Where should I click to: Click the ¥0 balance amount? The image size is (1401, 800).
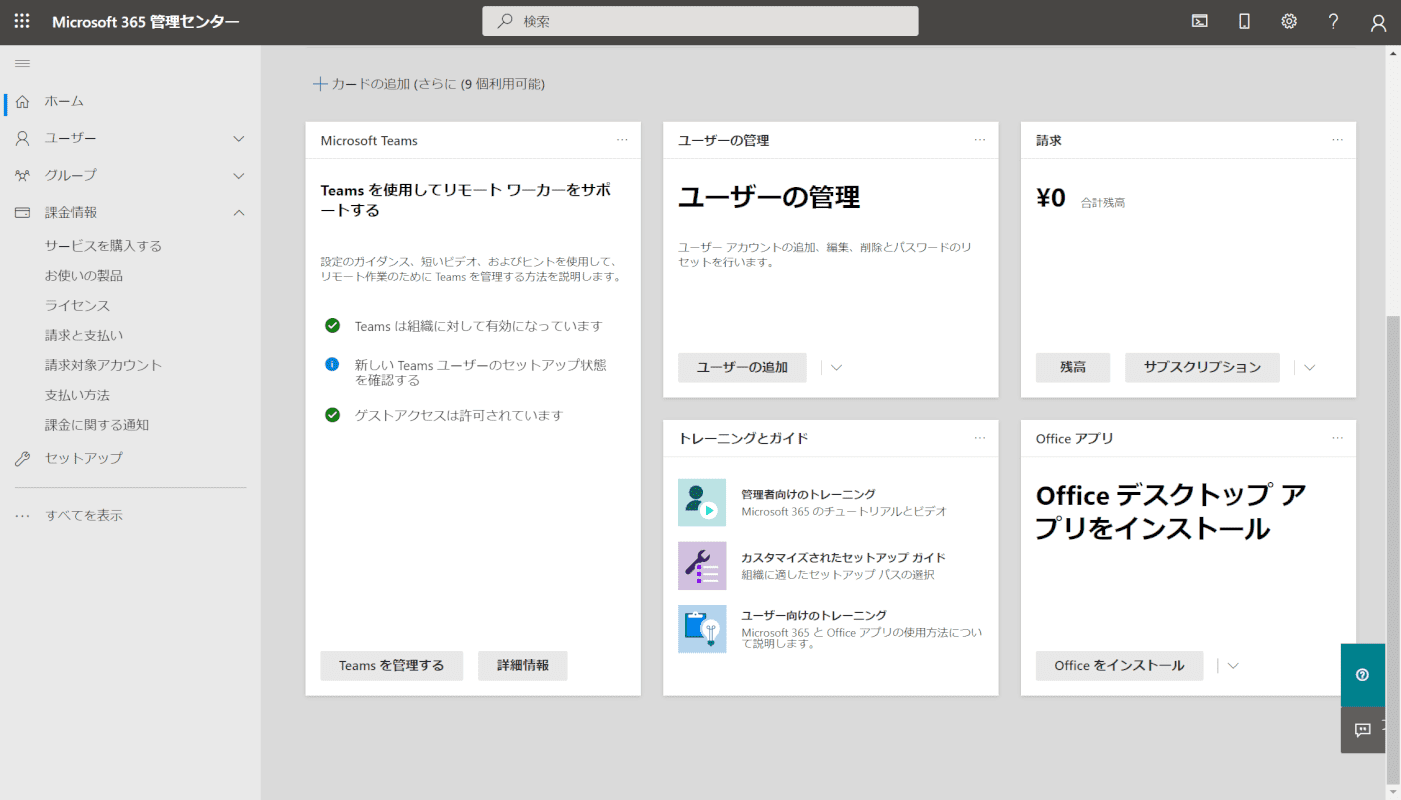coord(1051,198)
